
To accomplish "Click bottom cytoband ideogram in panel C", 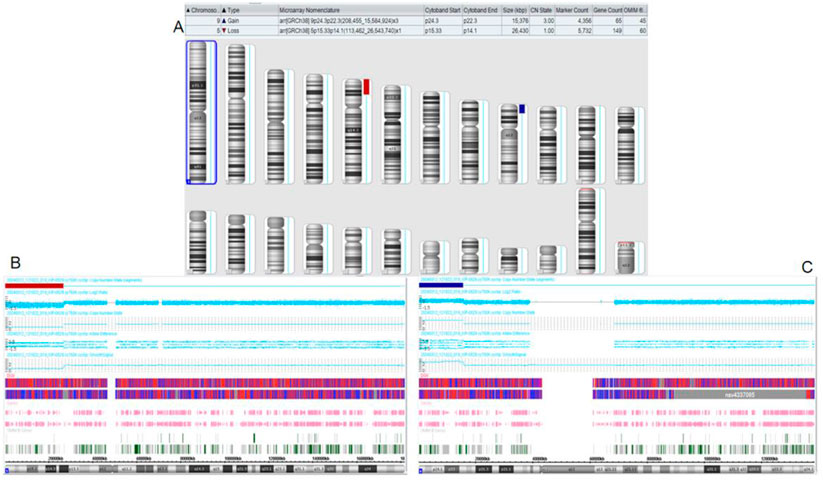I will (x=617, y=469).
